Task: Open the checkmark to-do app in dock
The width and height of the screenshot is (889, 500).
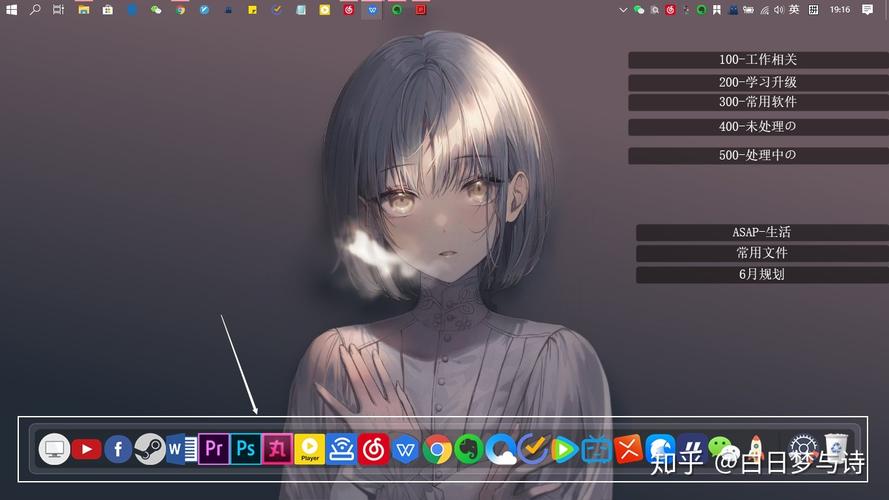Action: click(533, 449)
